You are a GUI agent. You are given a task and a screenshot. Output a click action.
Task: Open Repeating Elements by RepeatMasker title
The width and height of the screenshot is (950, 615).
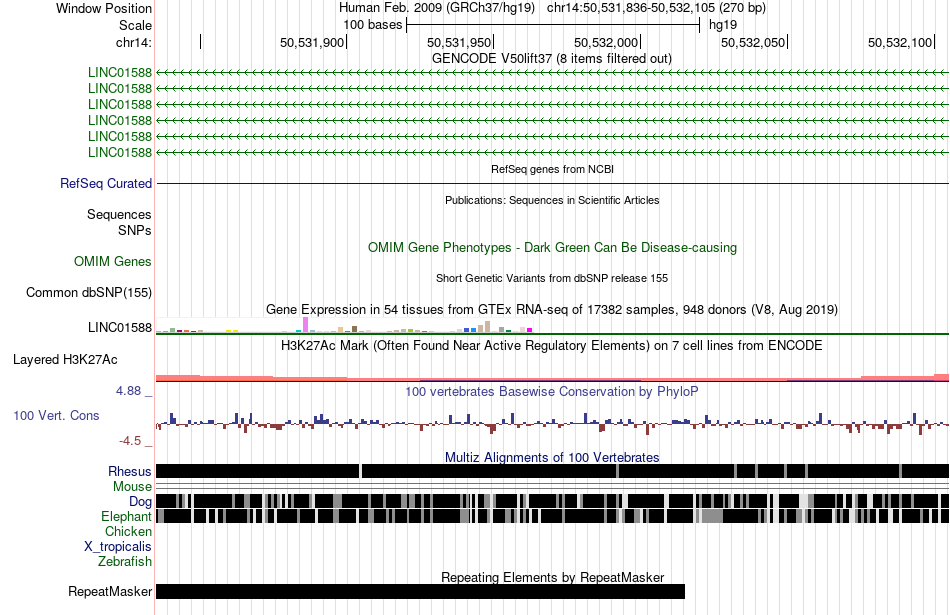click(x=552, y=577)
